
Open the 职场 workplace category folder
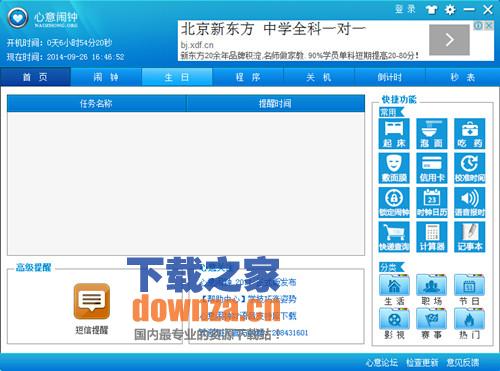point(432,290)
